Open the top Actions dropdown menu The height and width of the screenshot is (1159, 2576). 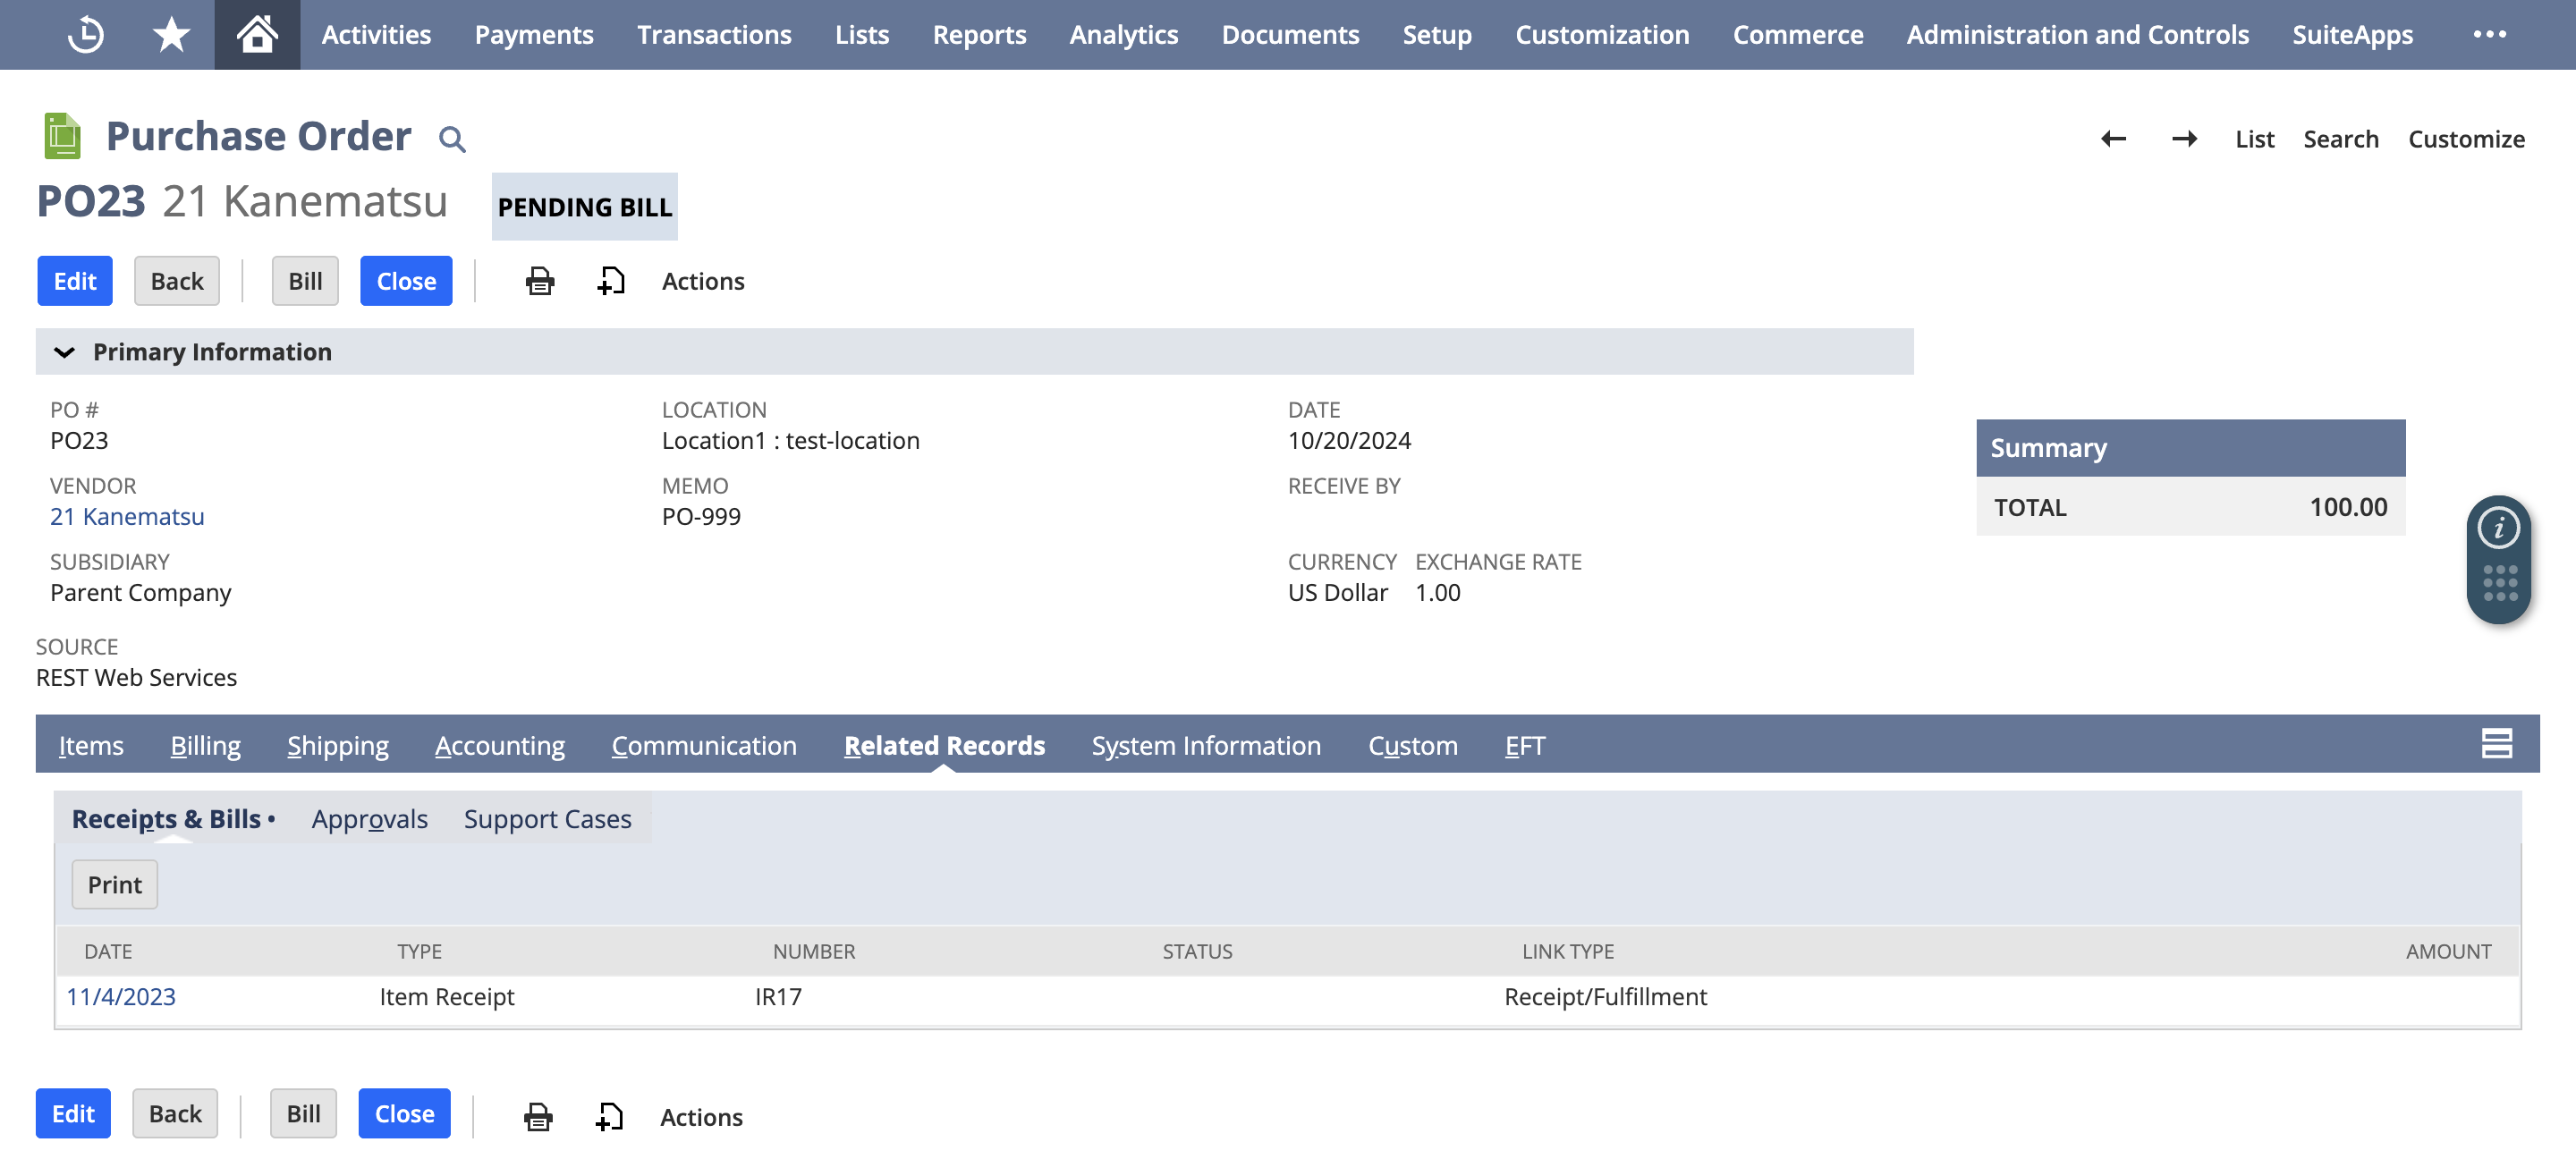703,281
